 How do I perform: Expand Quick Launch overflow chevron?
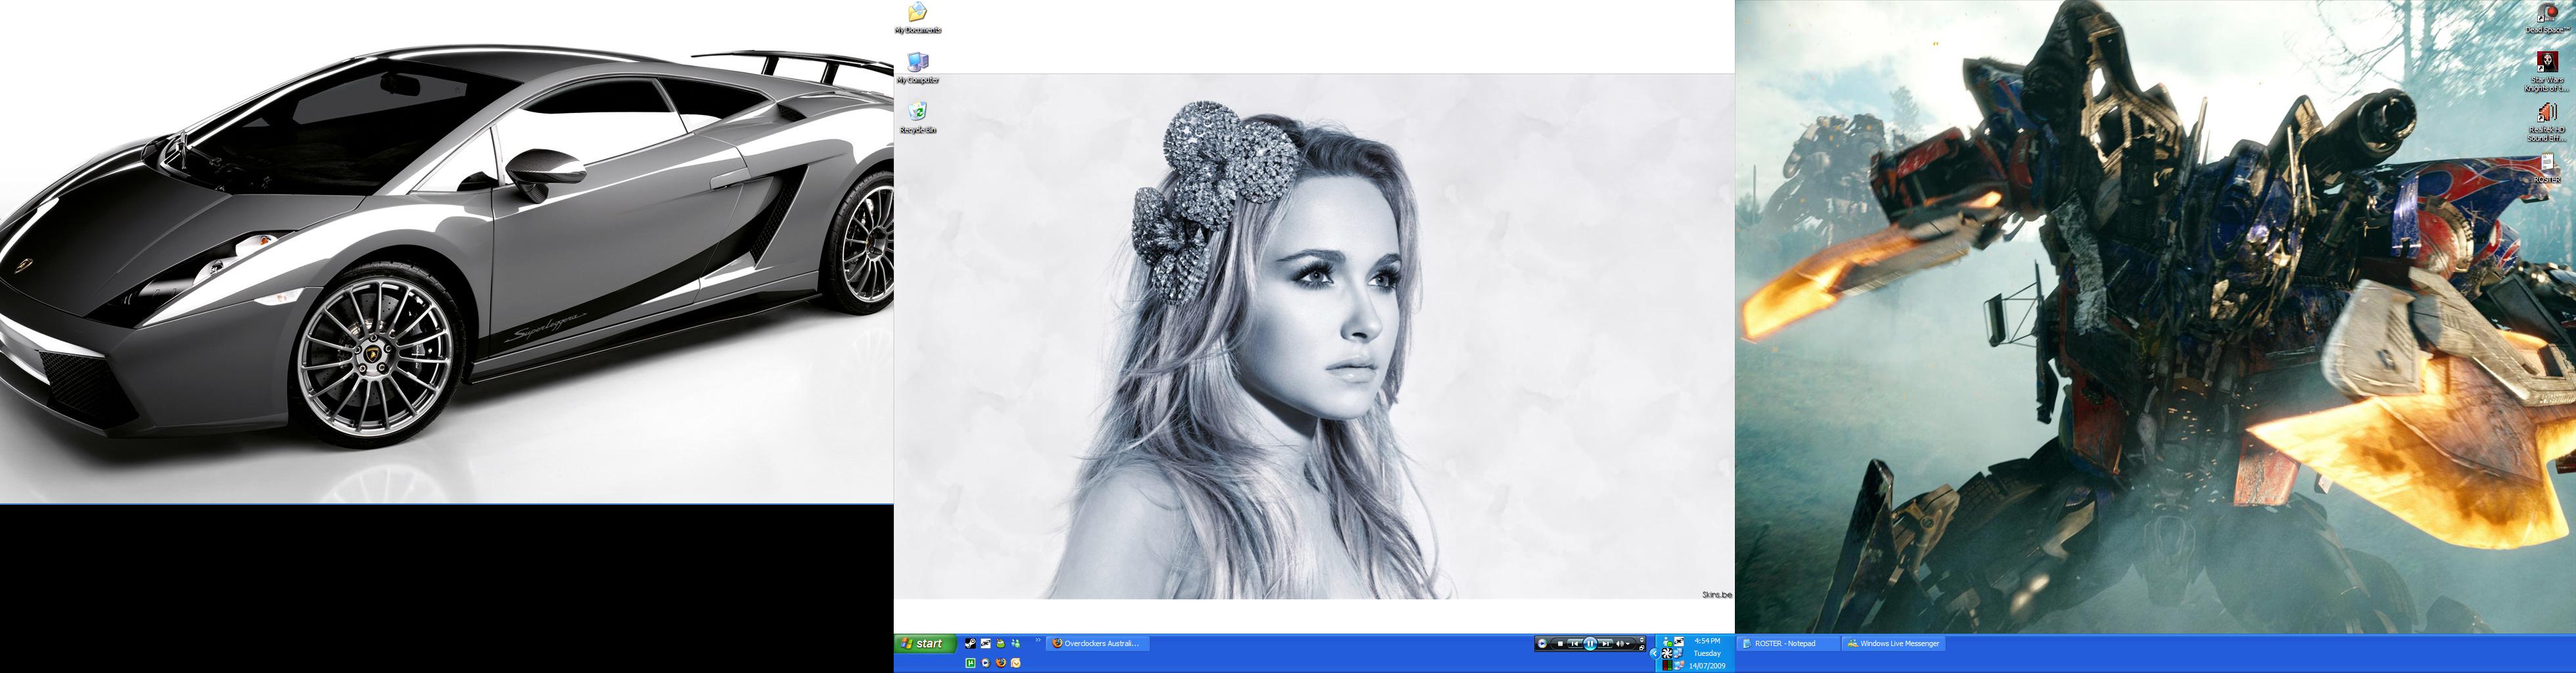[1038, 640]
